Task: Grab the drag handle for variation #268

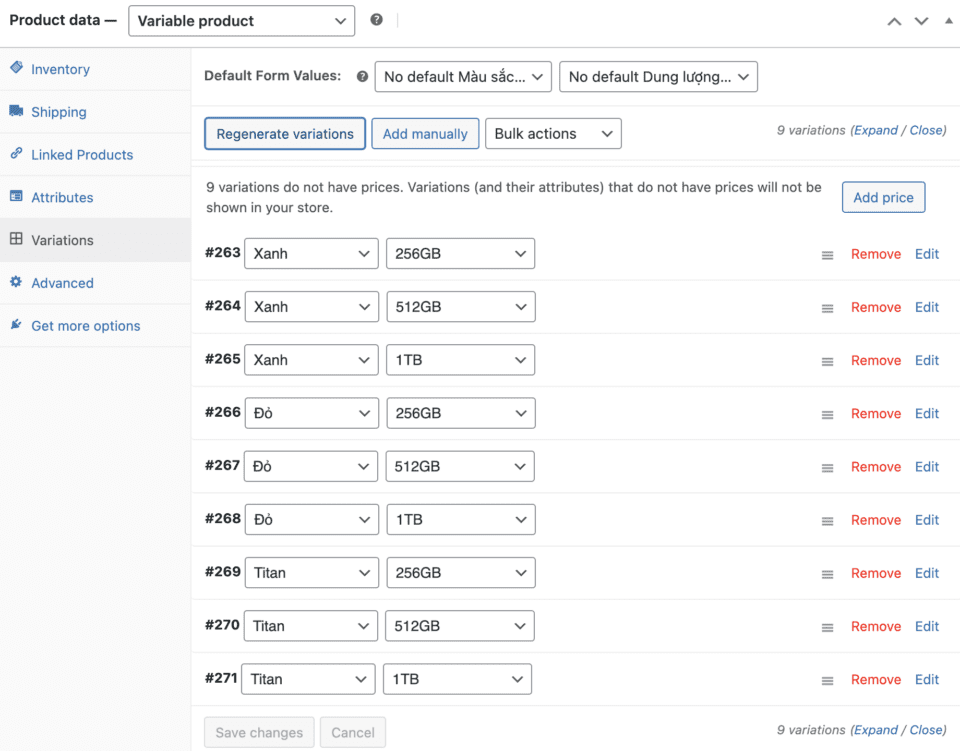Action: 827,521
